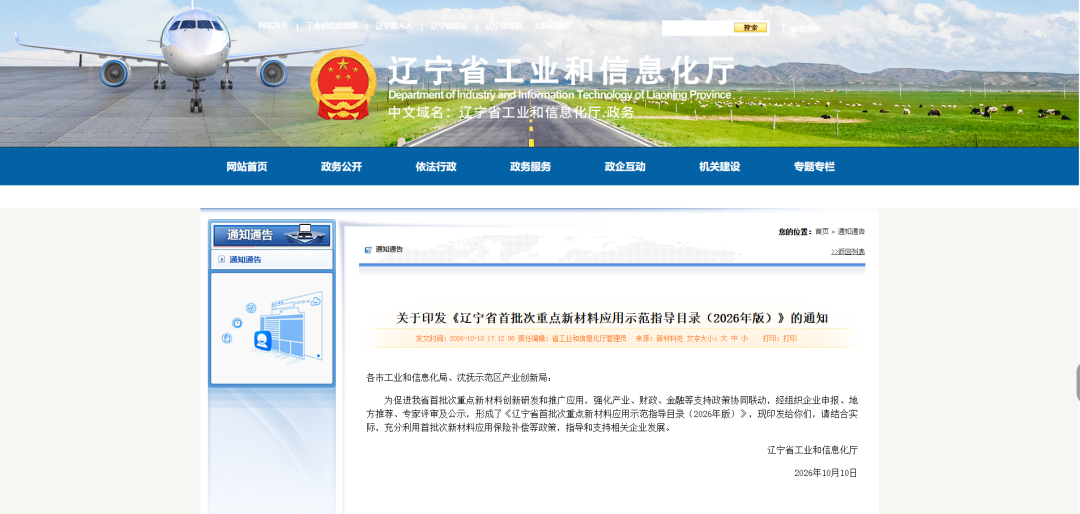This screenshot has width=1080, height=514.
Task: Click the article title 关于印发…的通知
Action: (612, 318)
